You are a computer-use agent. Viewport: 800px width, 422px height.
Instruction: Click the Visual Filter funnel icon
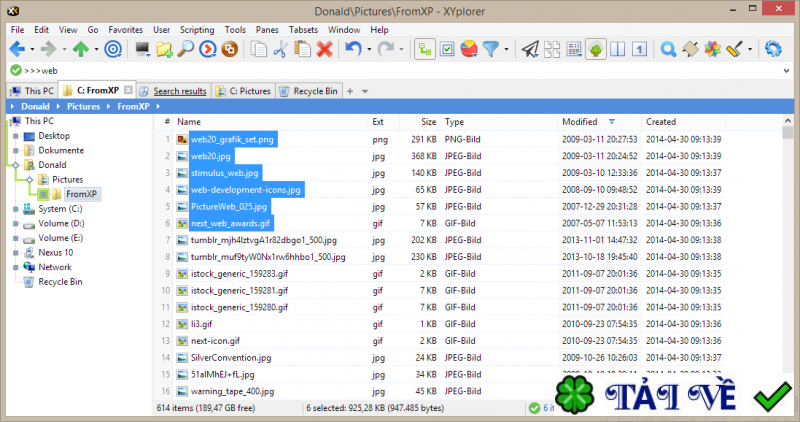491,49
